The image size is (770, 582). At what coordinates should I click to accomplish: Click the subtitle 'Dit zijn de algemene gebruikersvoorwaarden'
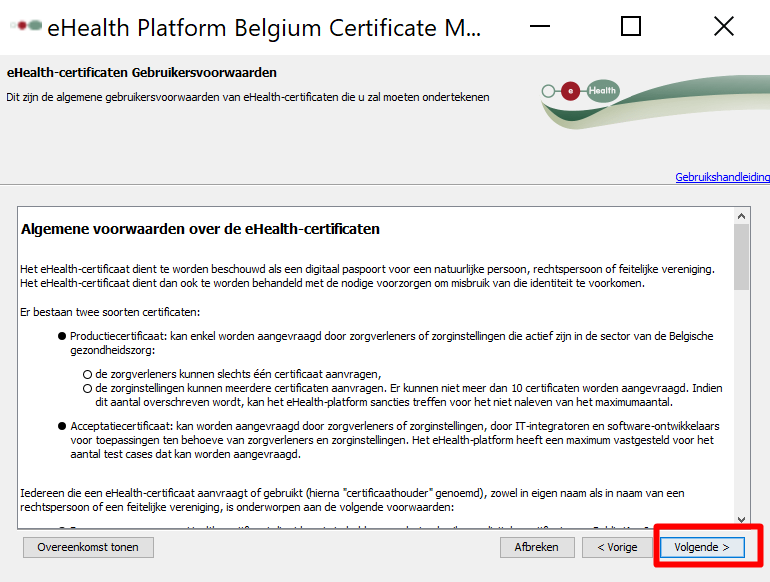(248, 97)
